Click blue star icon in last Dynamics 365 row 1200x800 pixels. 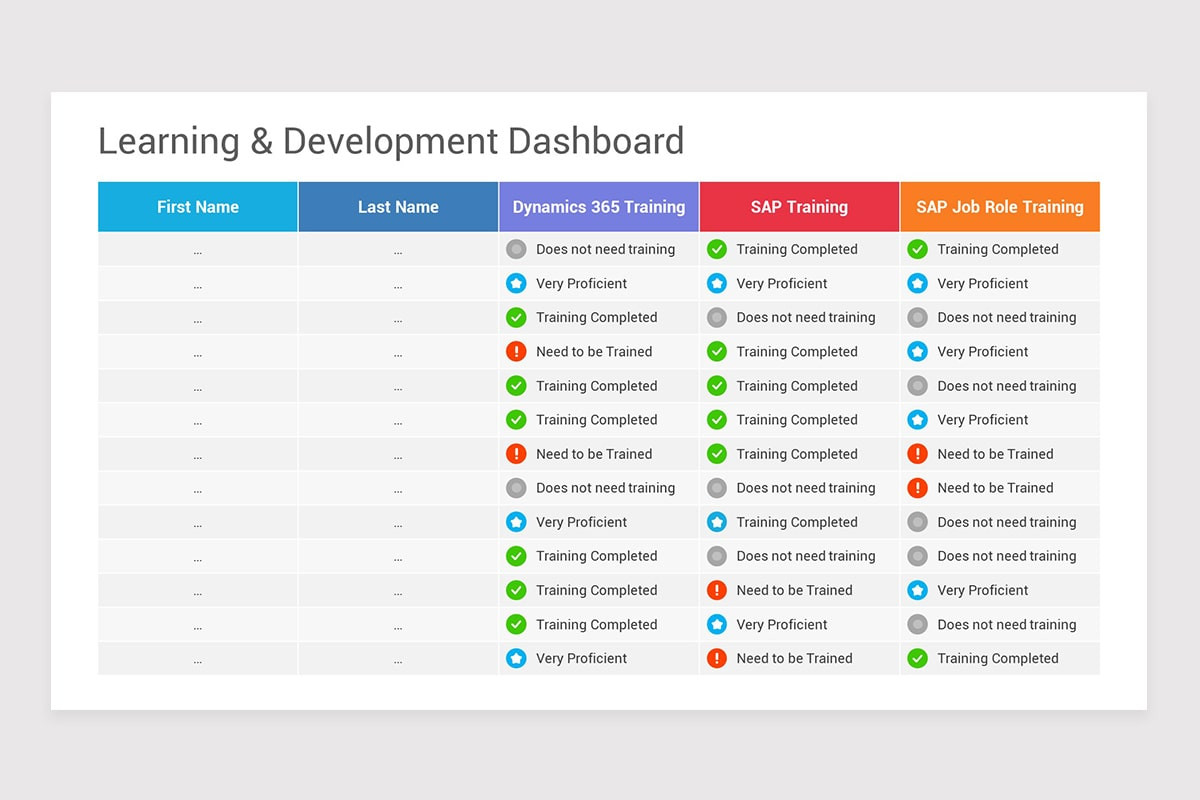516,658
